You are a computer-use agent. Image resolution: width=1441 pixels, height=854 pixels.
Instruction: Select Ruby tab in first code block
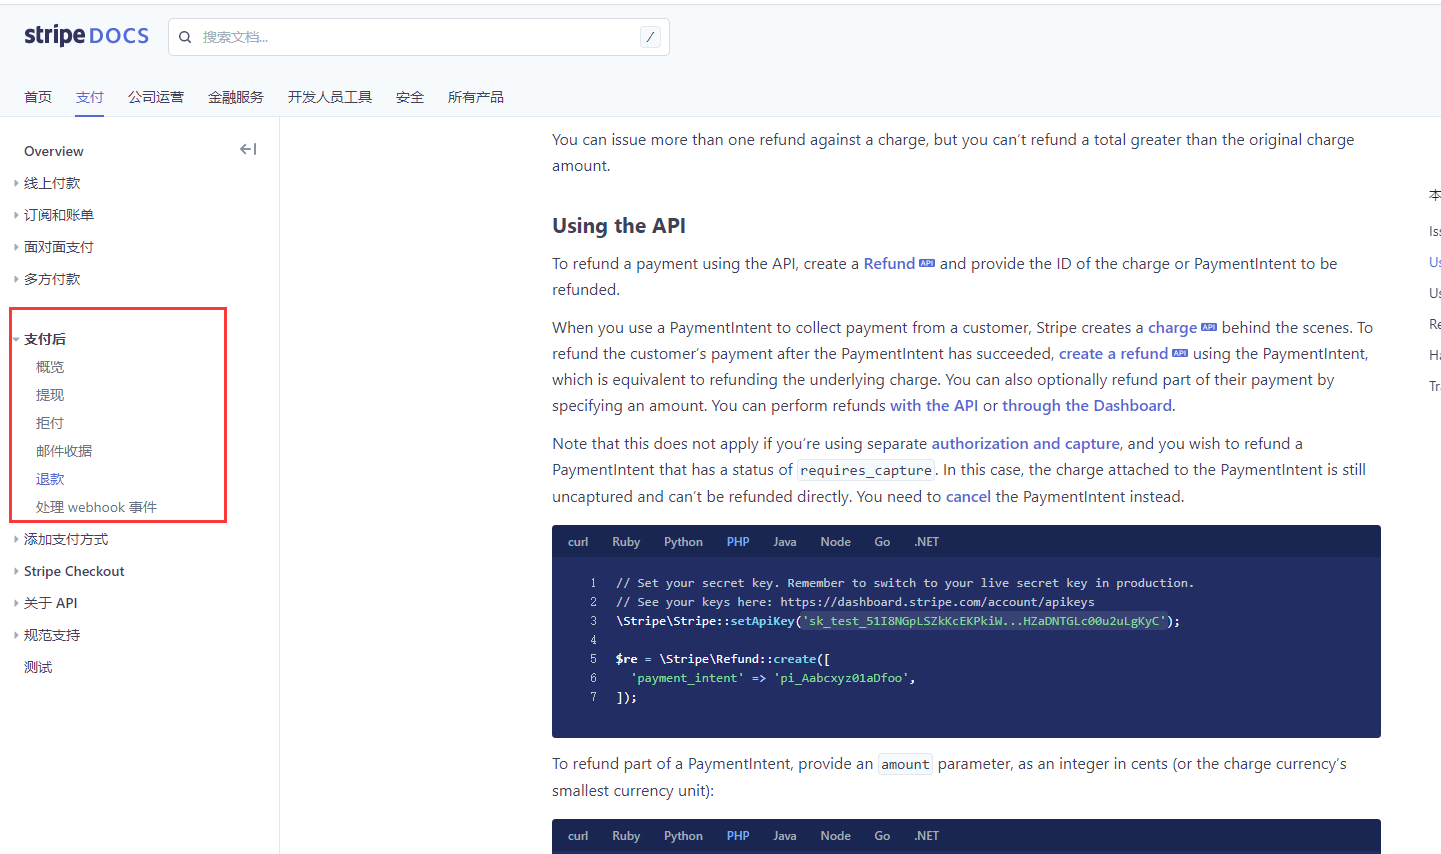tap(626, 542)
